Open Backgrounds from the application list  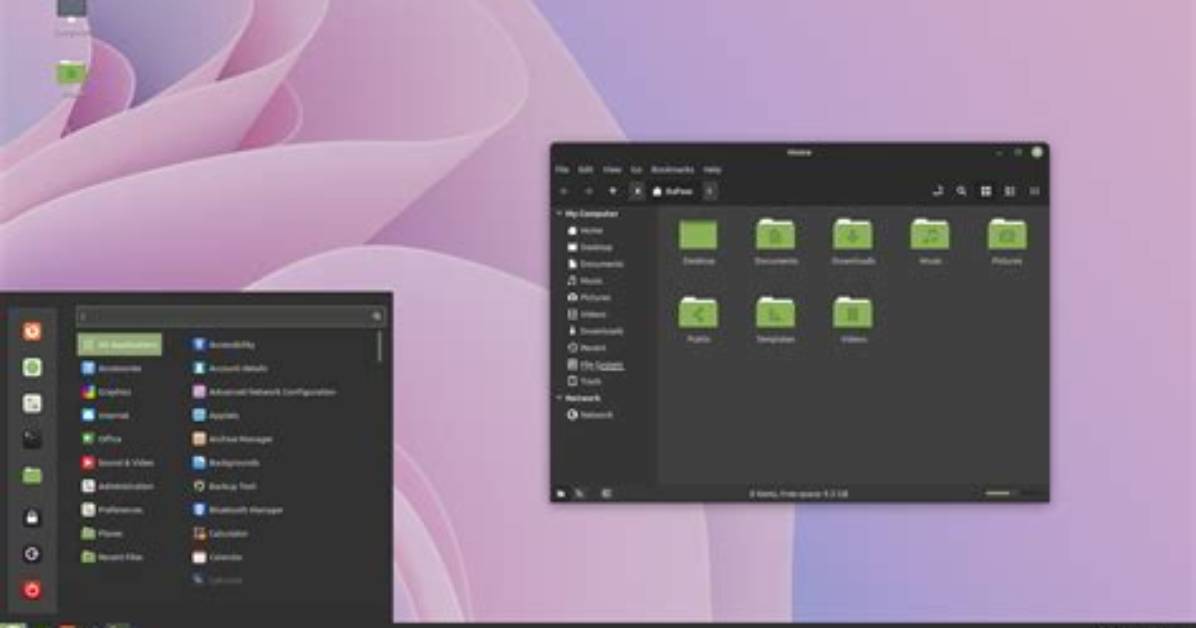226,463
